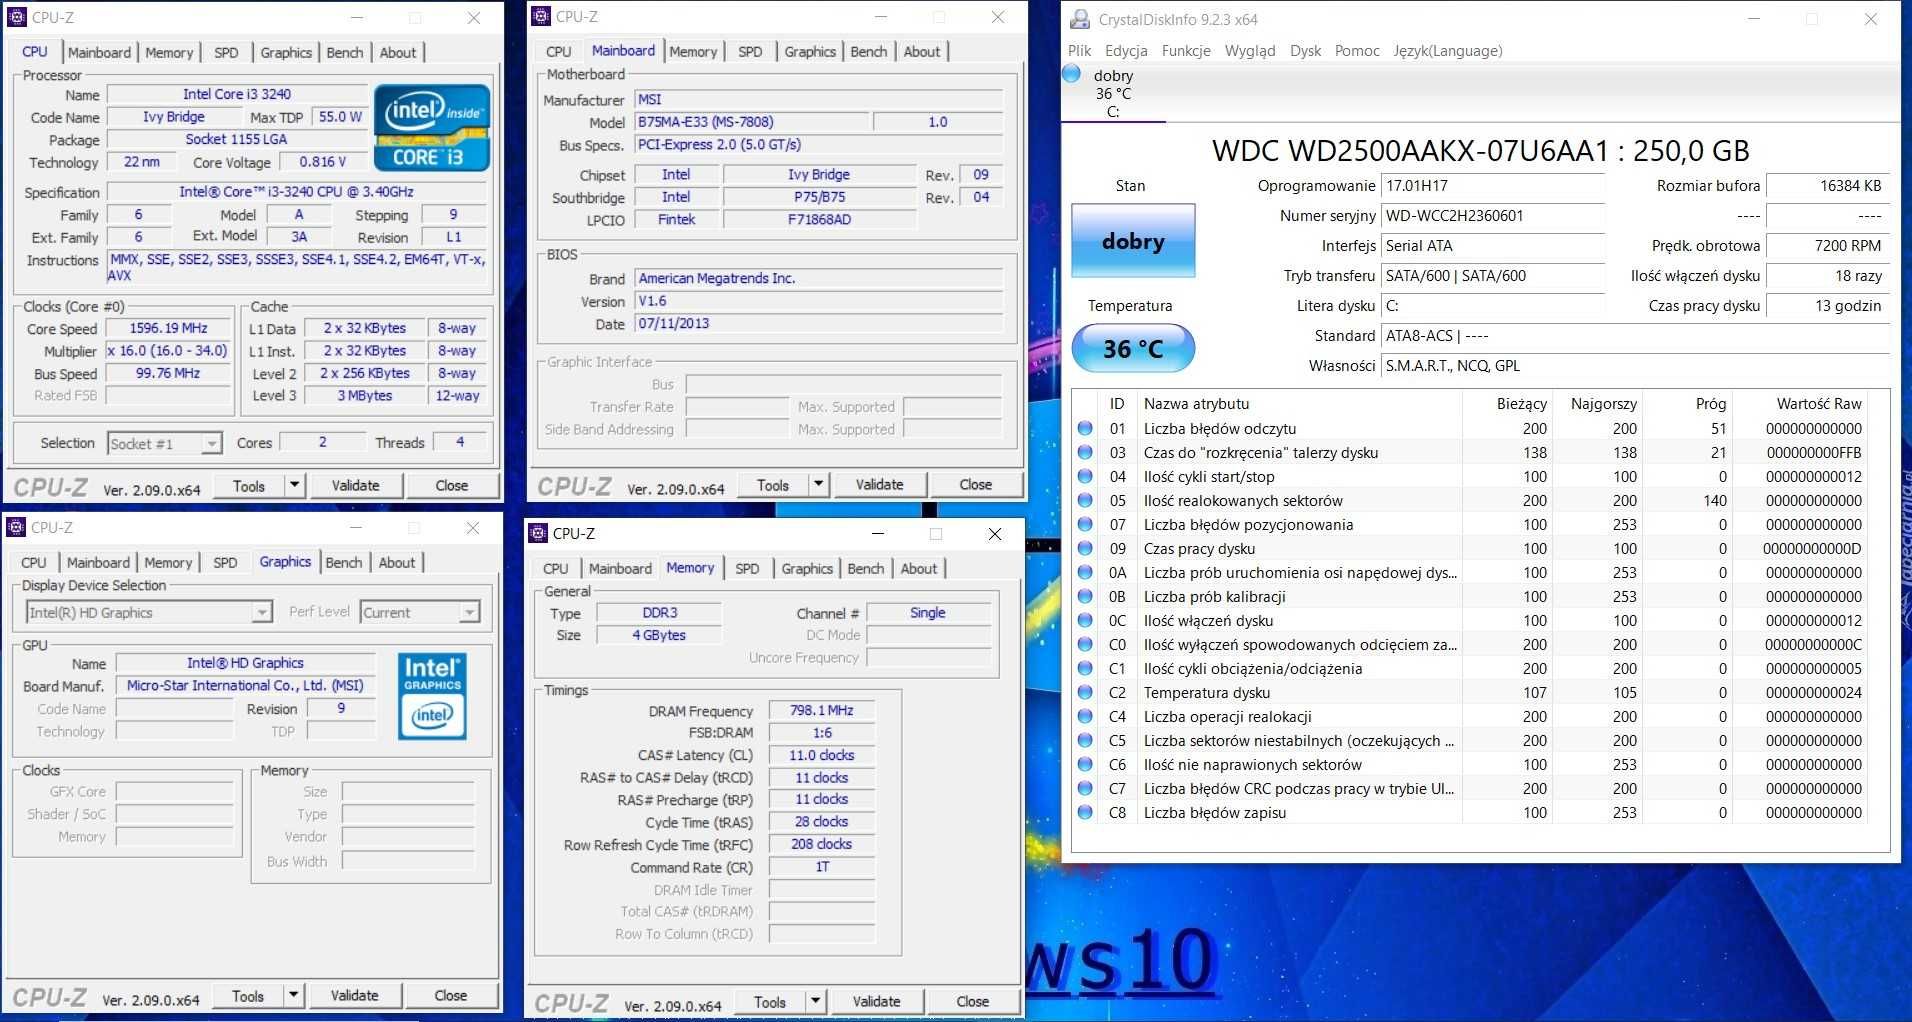The width and height of the screenshot is (1912, 1022).
Task: Click the Tryb transferu SATA/600 field
Action: [1493, 276]
